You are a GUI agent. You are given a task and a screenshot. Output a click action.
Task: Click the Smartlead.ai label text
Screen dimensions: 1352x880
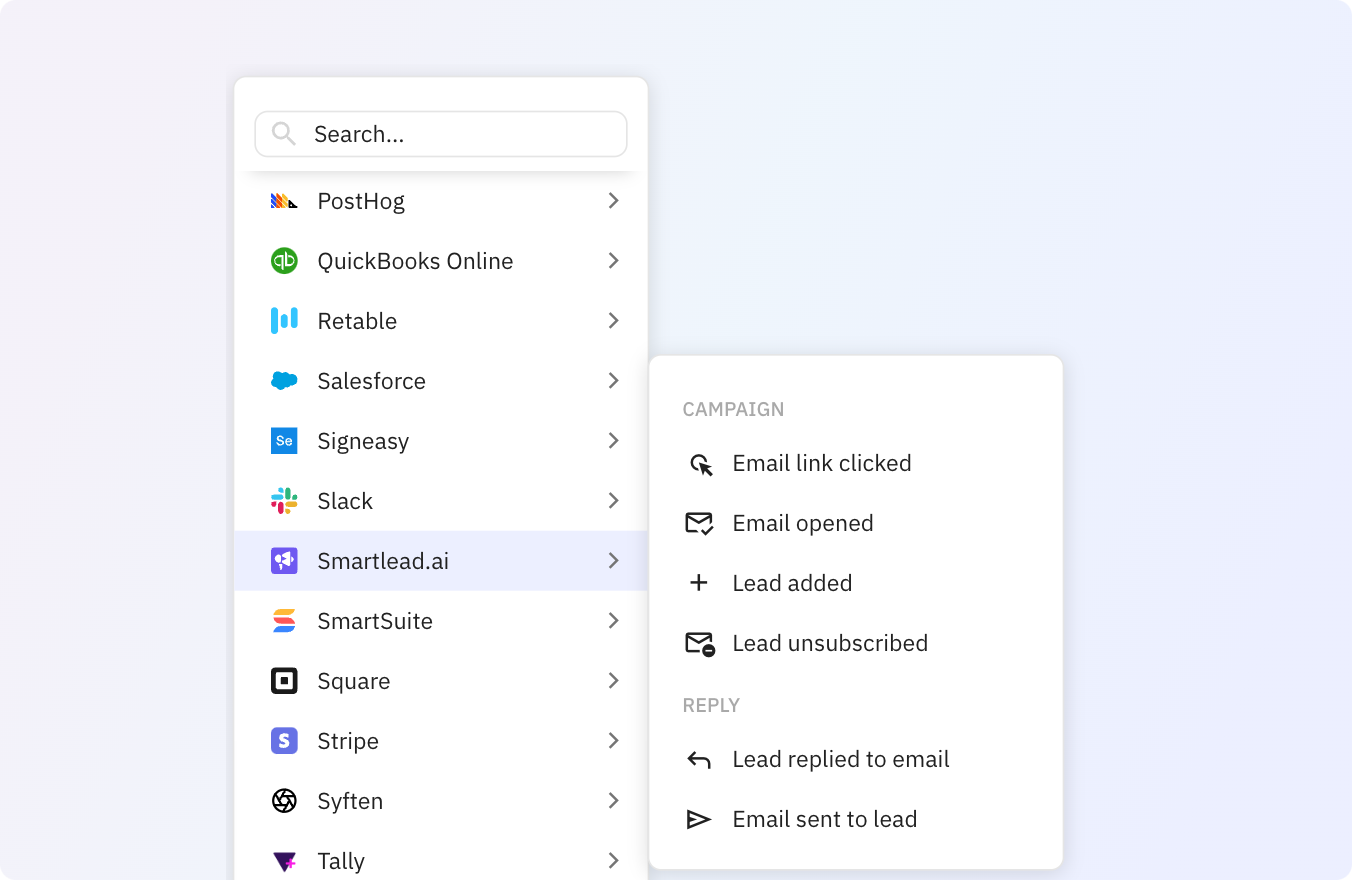coord(383,561)
